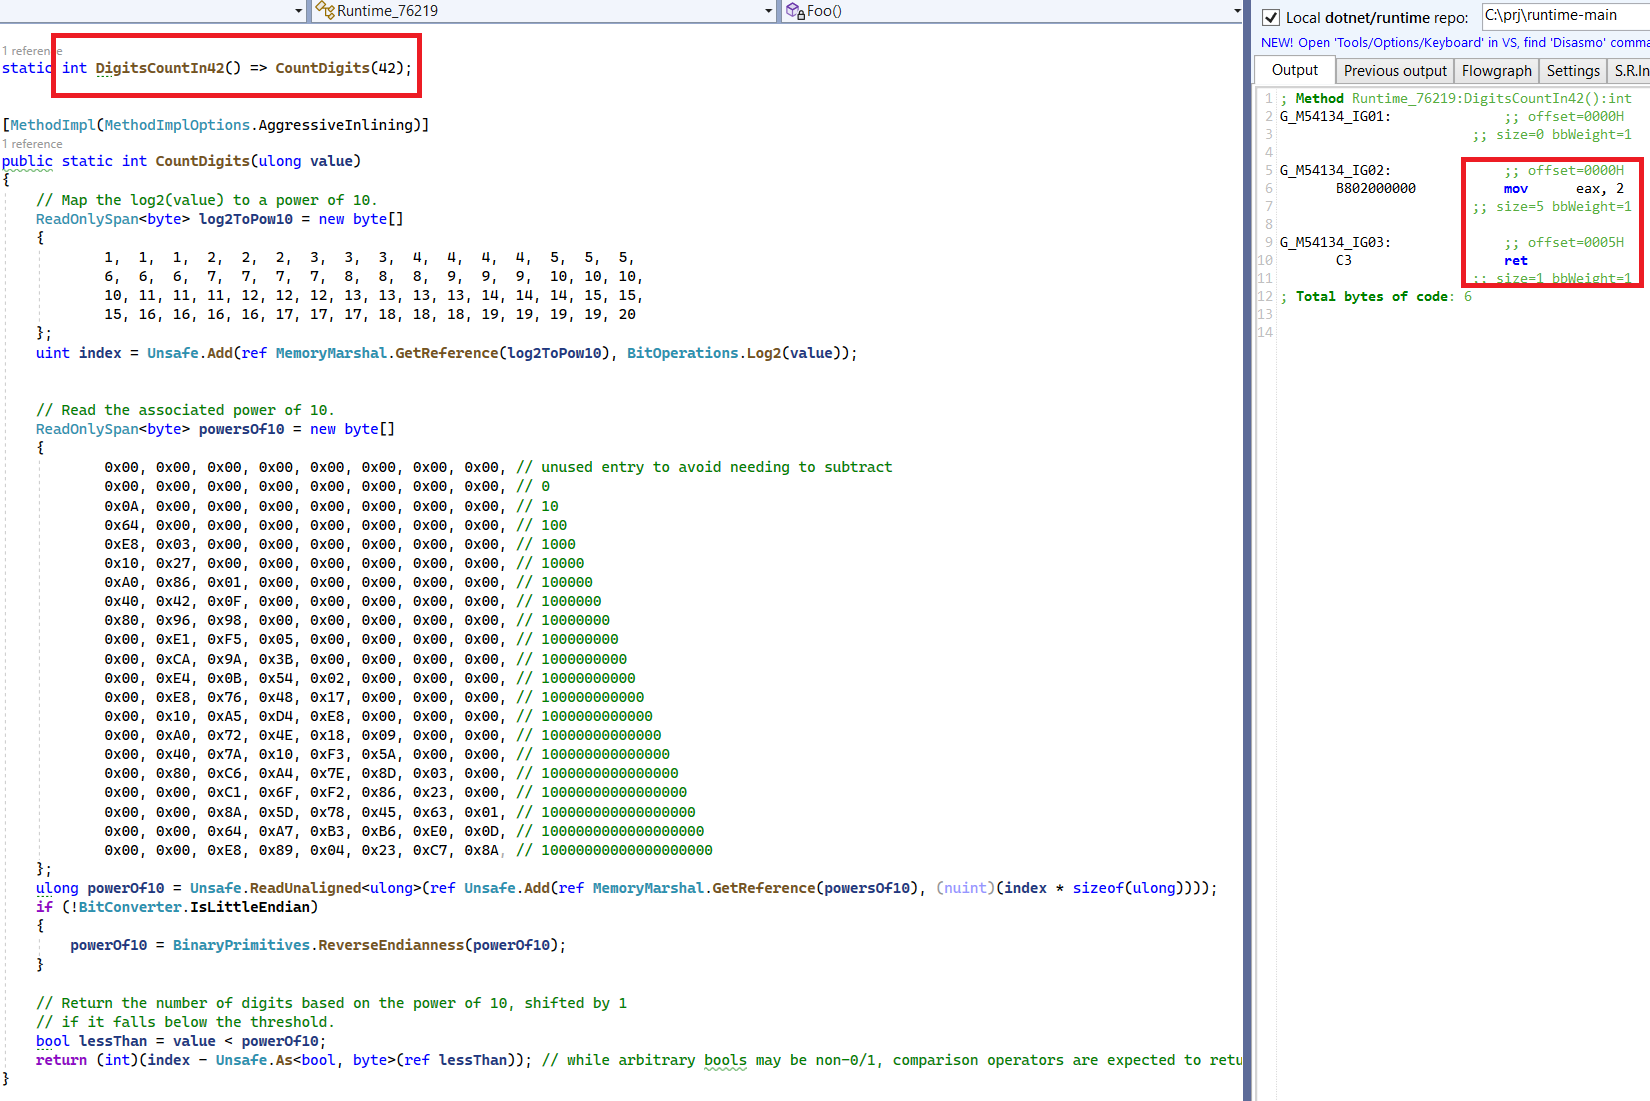This screenshot has width=1650, height=1101.
Task: Select the S.R.In tab
Action: coord(1630,71)
